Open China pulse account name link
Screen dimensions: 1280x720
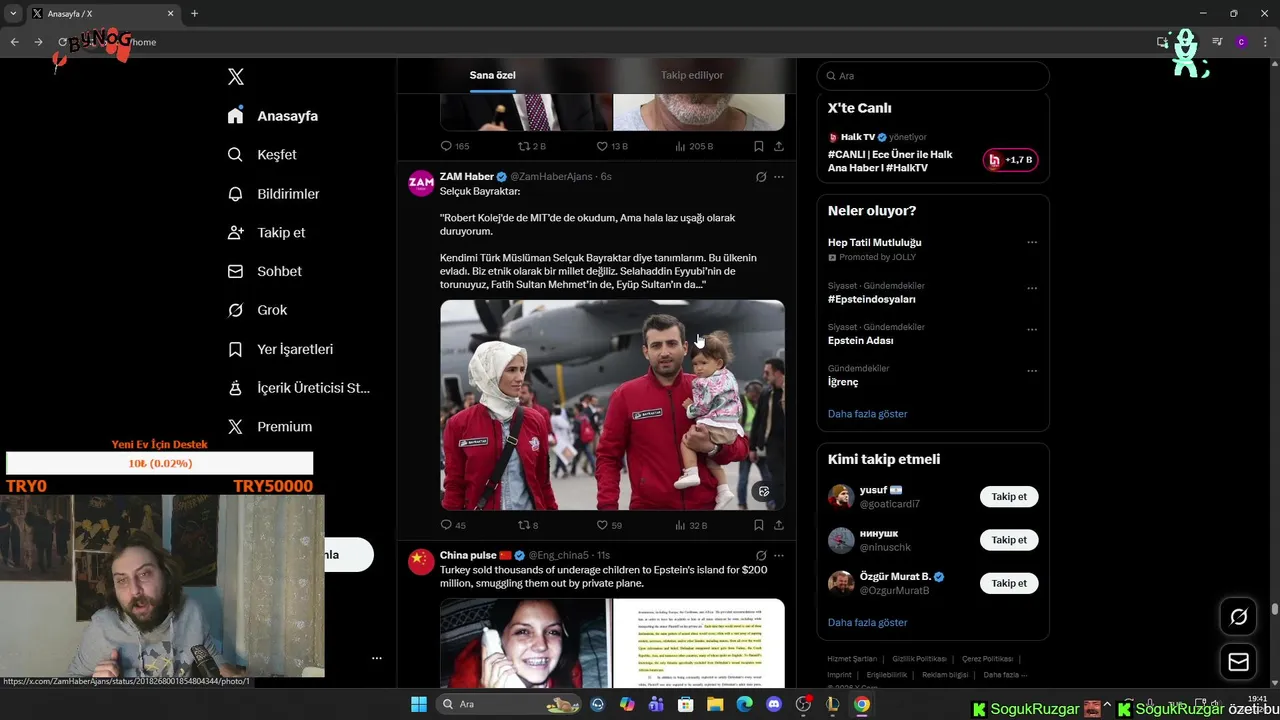pos(468,555)
